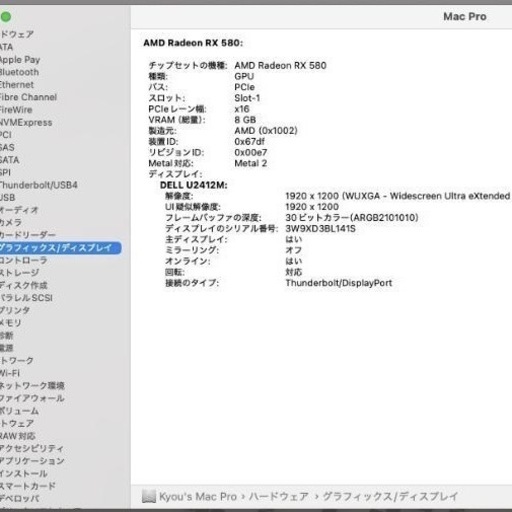Select デベロッパ in sidebar
512x512 pixels.
pyautogui.click(x=20, y=499)
